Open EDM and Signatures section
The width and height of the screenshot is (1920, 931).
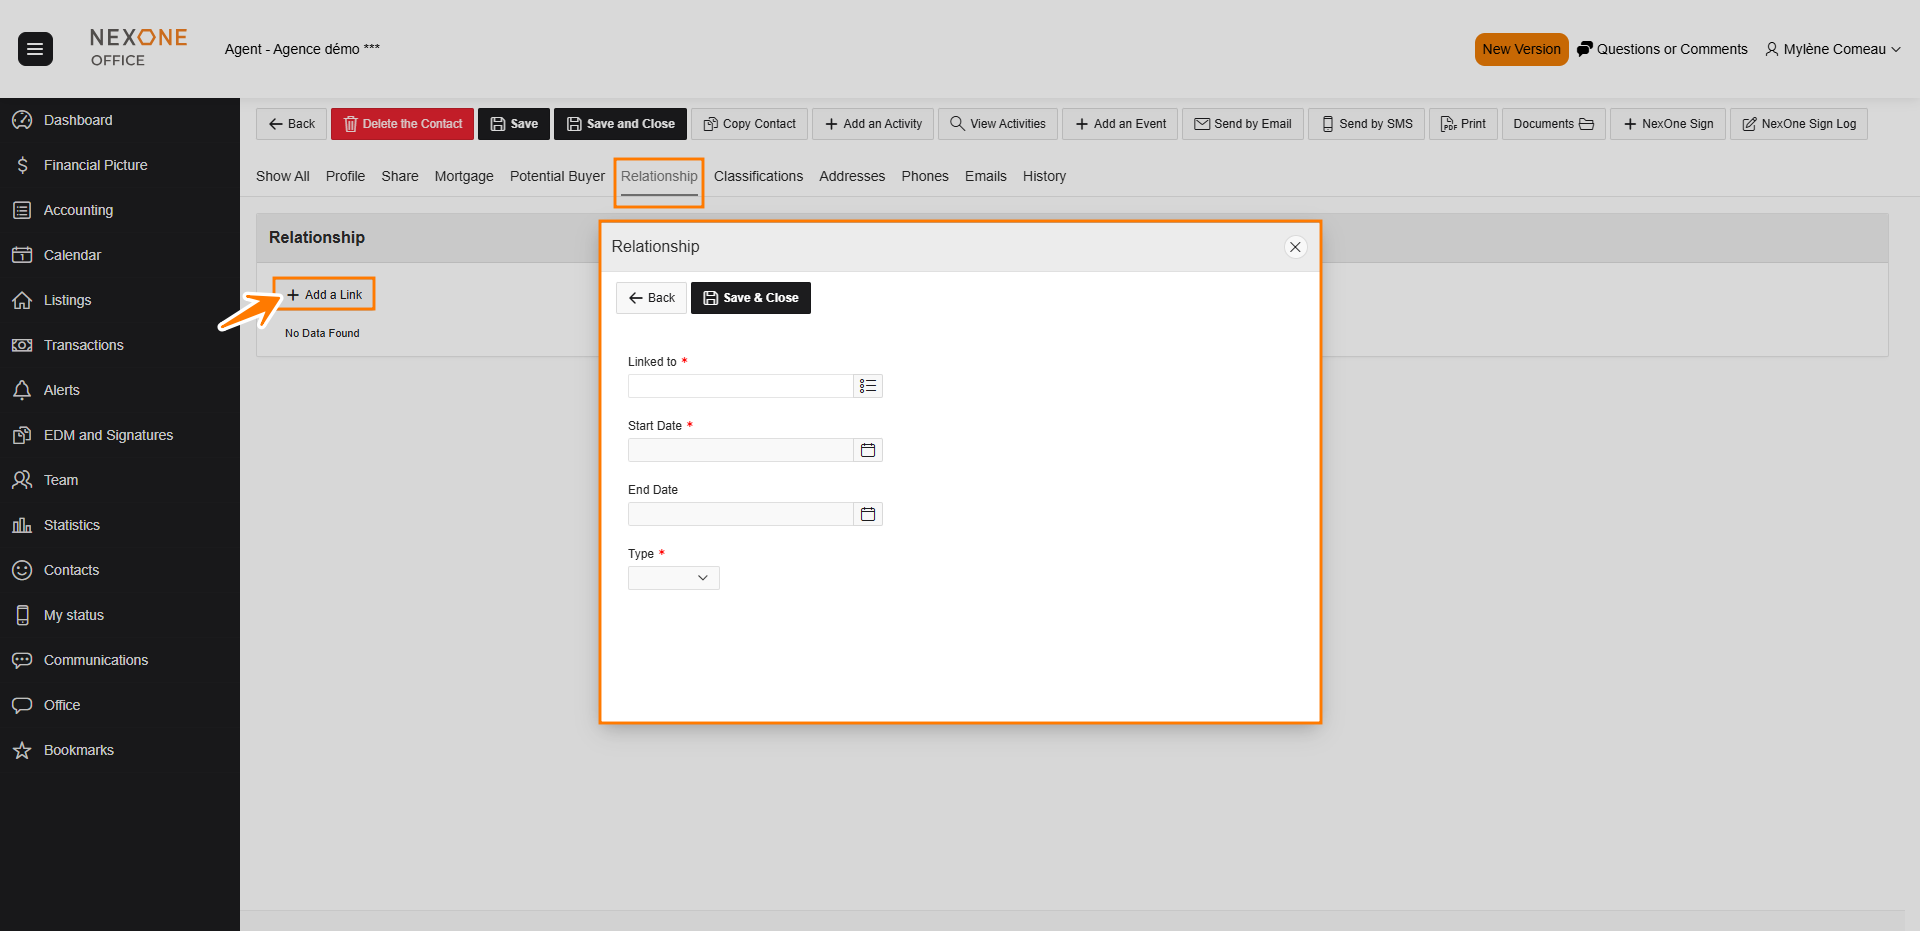point(108,435)
